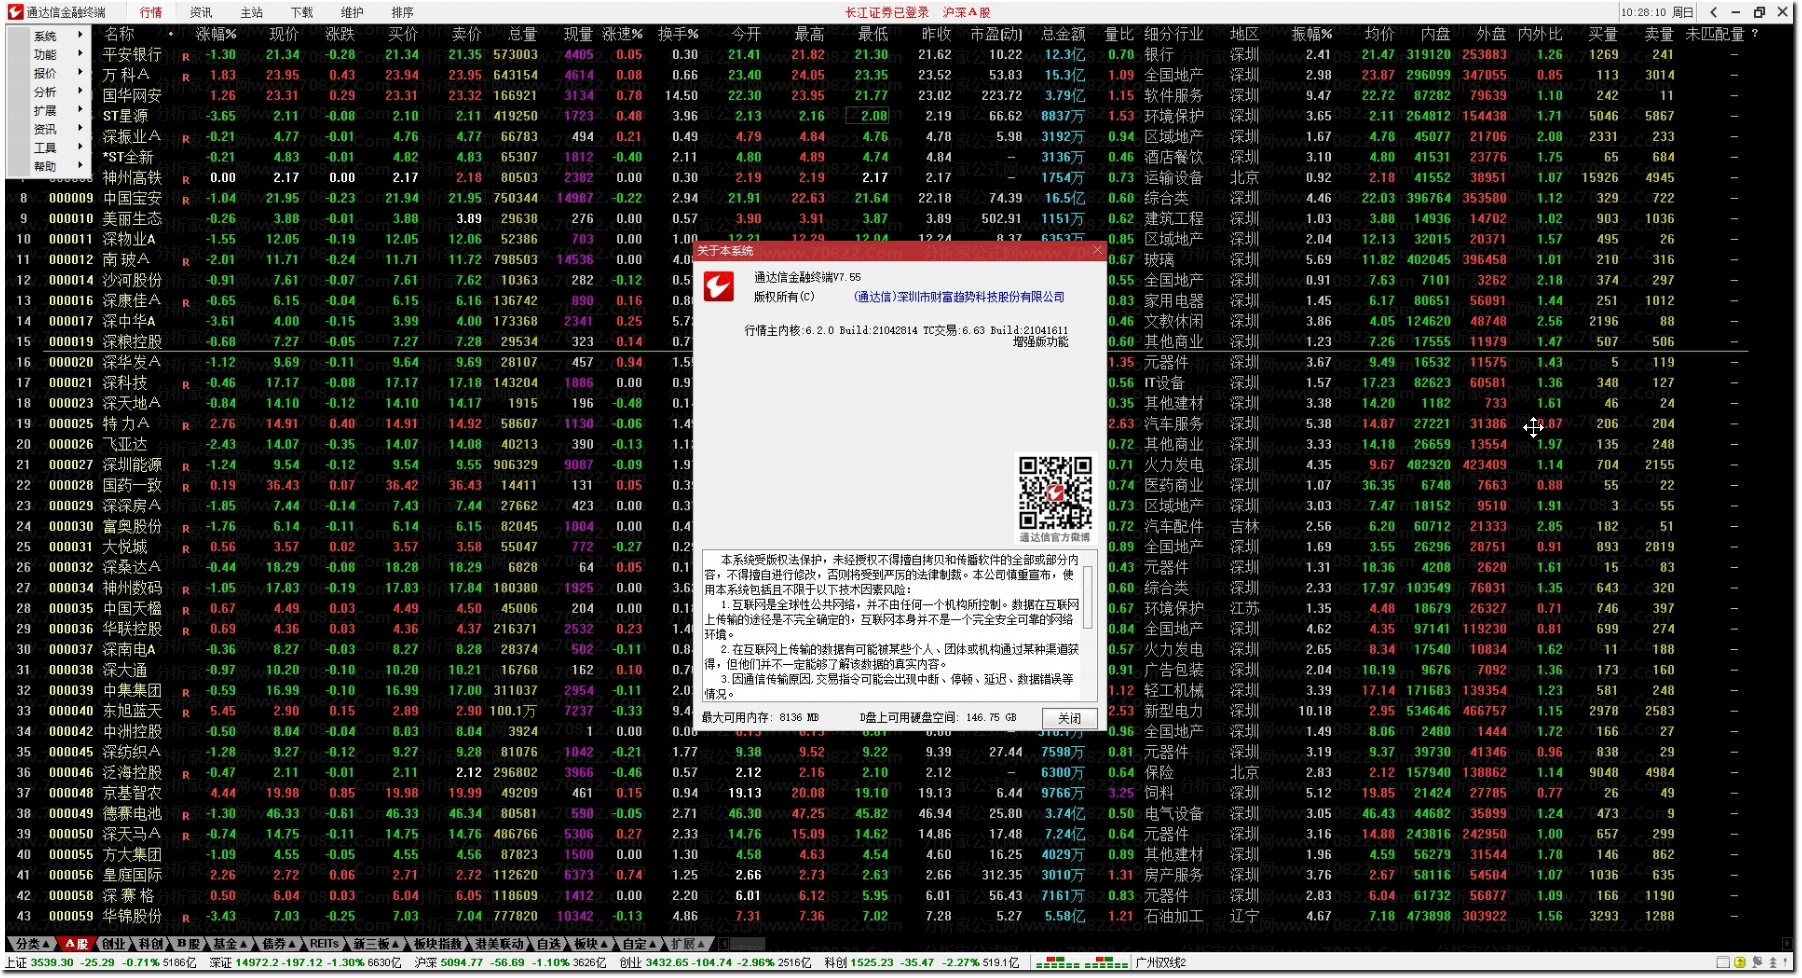Sort by the 振幅% column header

pyautogui.click(x=1312, y=34)
